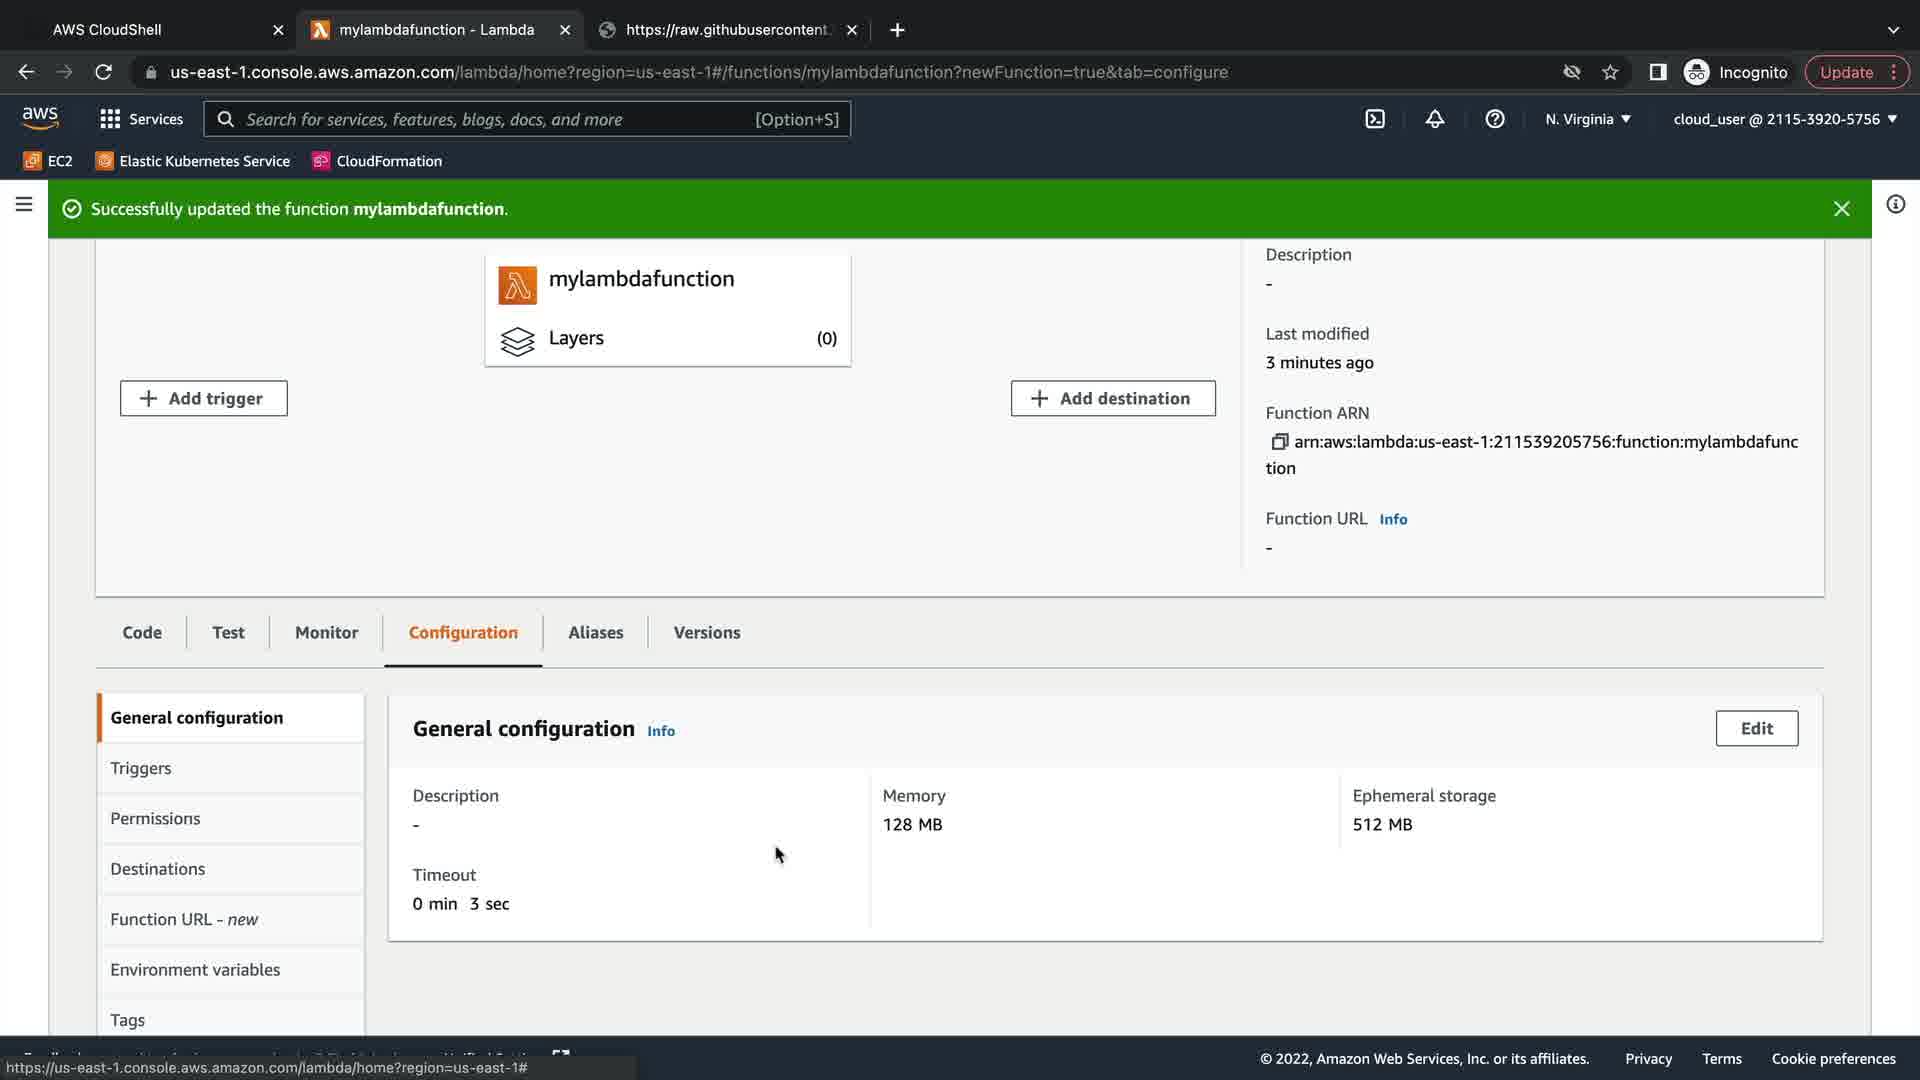Copy the Function ARN using copy icon
Image resolution: width=1920 pixels, height=1080 pixels.
[x=1279, y=442]
